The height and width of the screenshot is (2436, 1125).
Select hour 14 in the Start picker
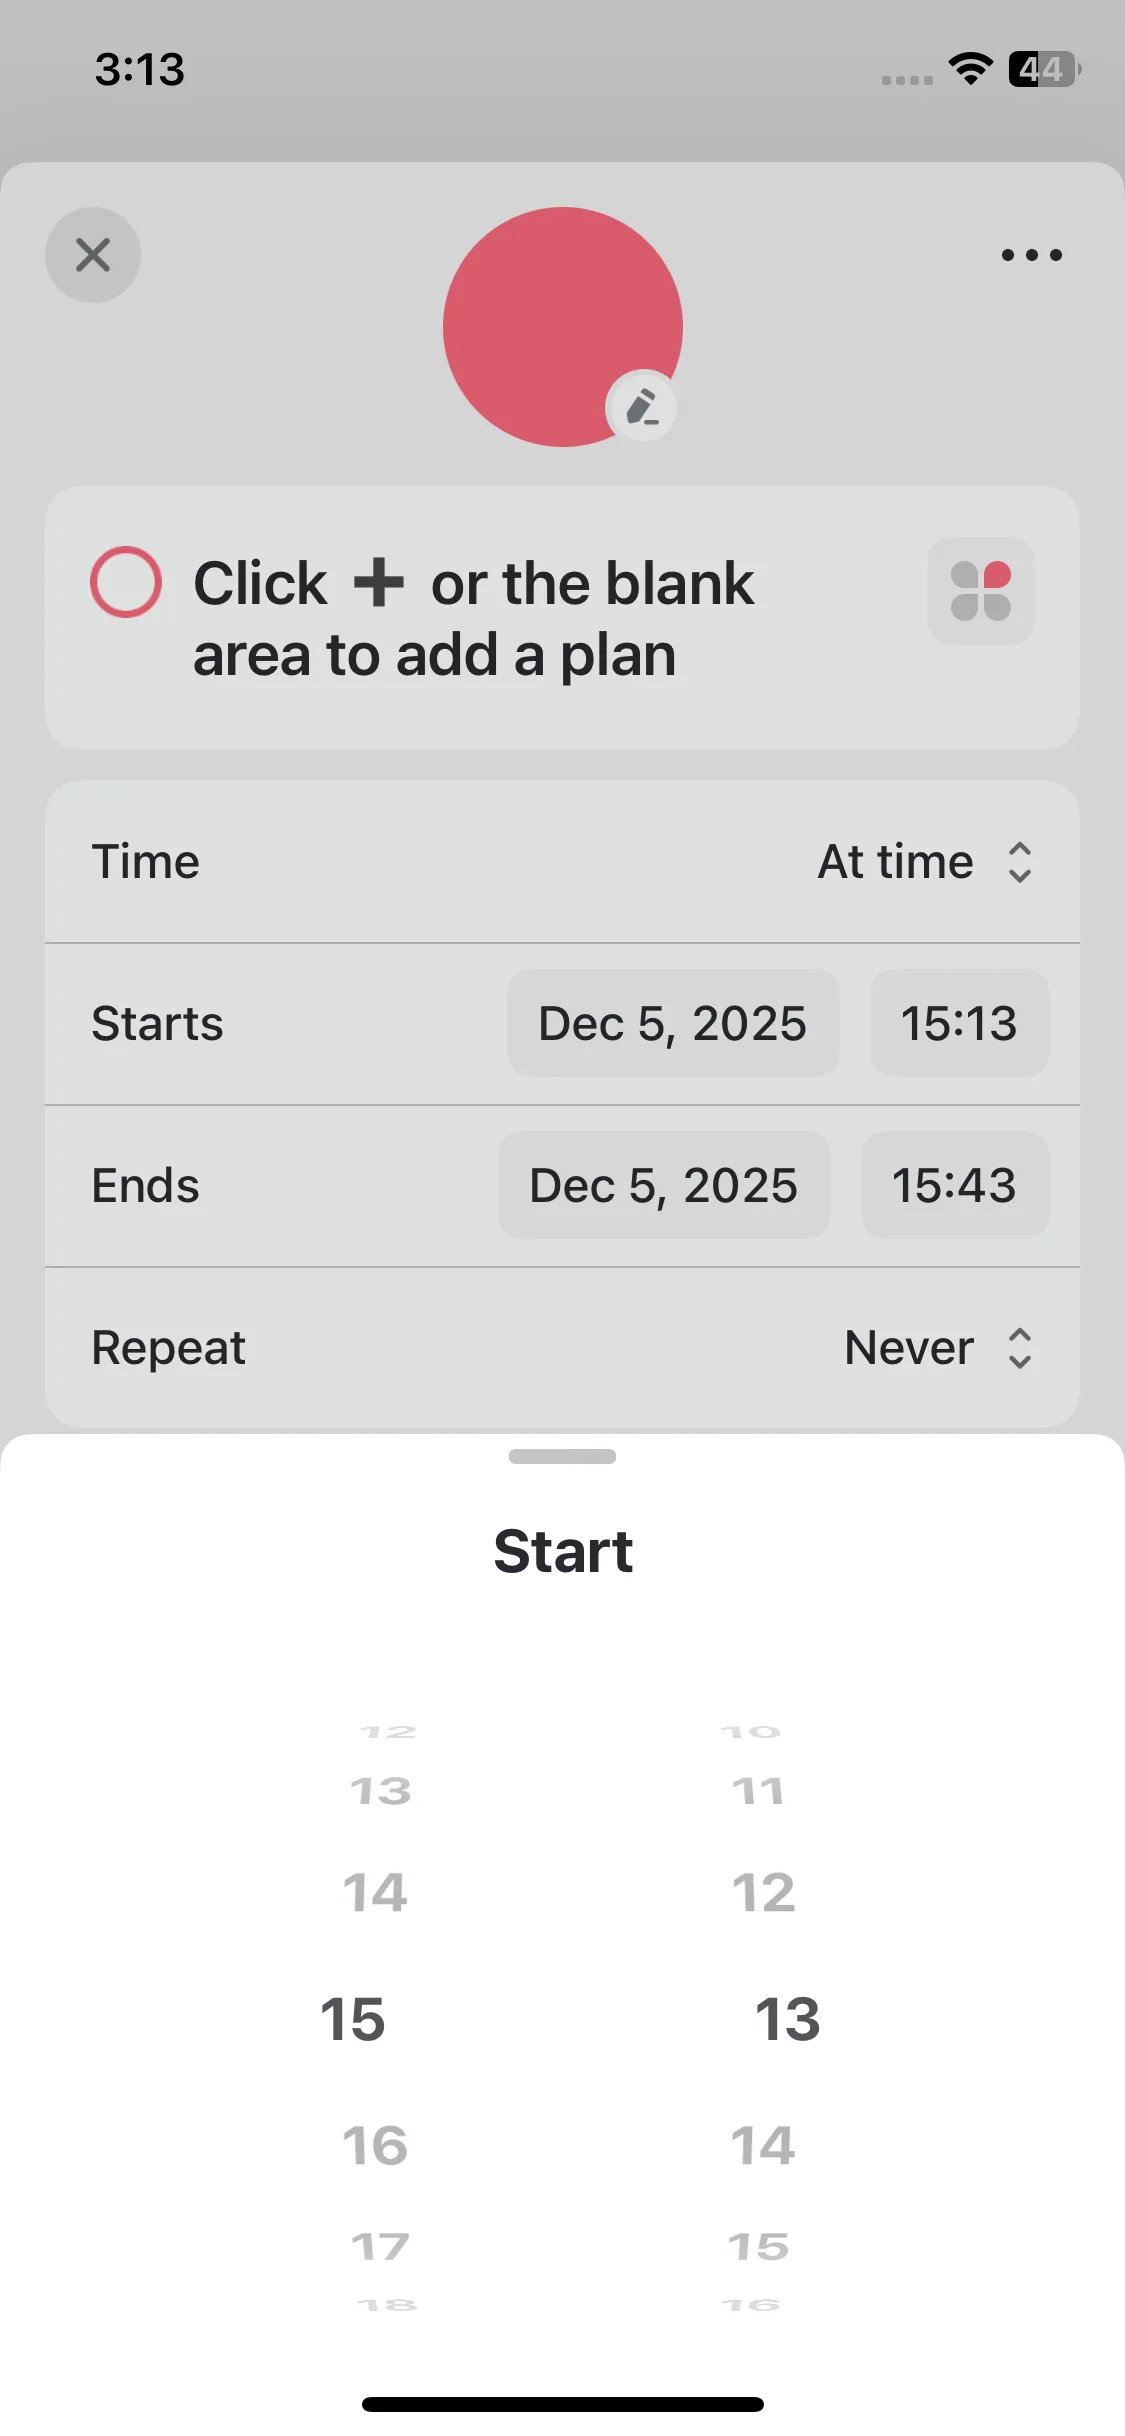point(375,1892)
